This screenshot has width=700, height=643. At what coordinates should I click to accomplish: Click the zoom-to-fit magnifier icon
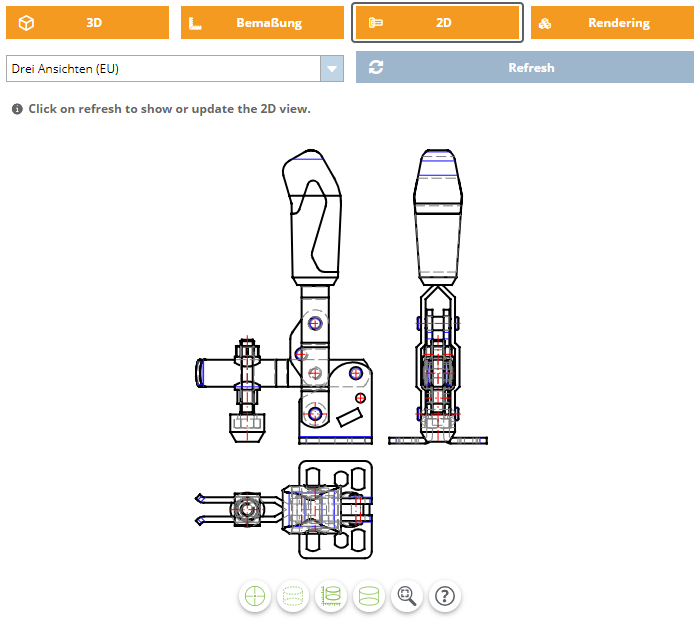pyautogui.click(x=407, y=596)
